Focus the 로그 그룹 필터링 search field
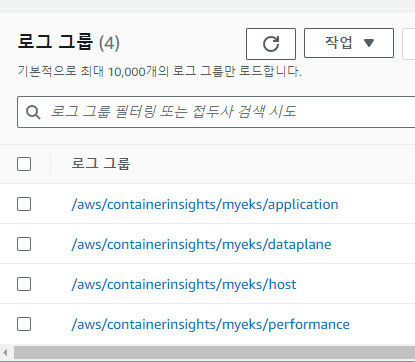 click(216, 112)
